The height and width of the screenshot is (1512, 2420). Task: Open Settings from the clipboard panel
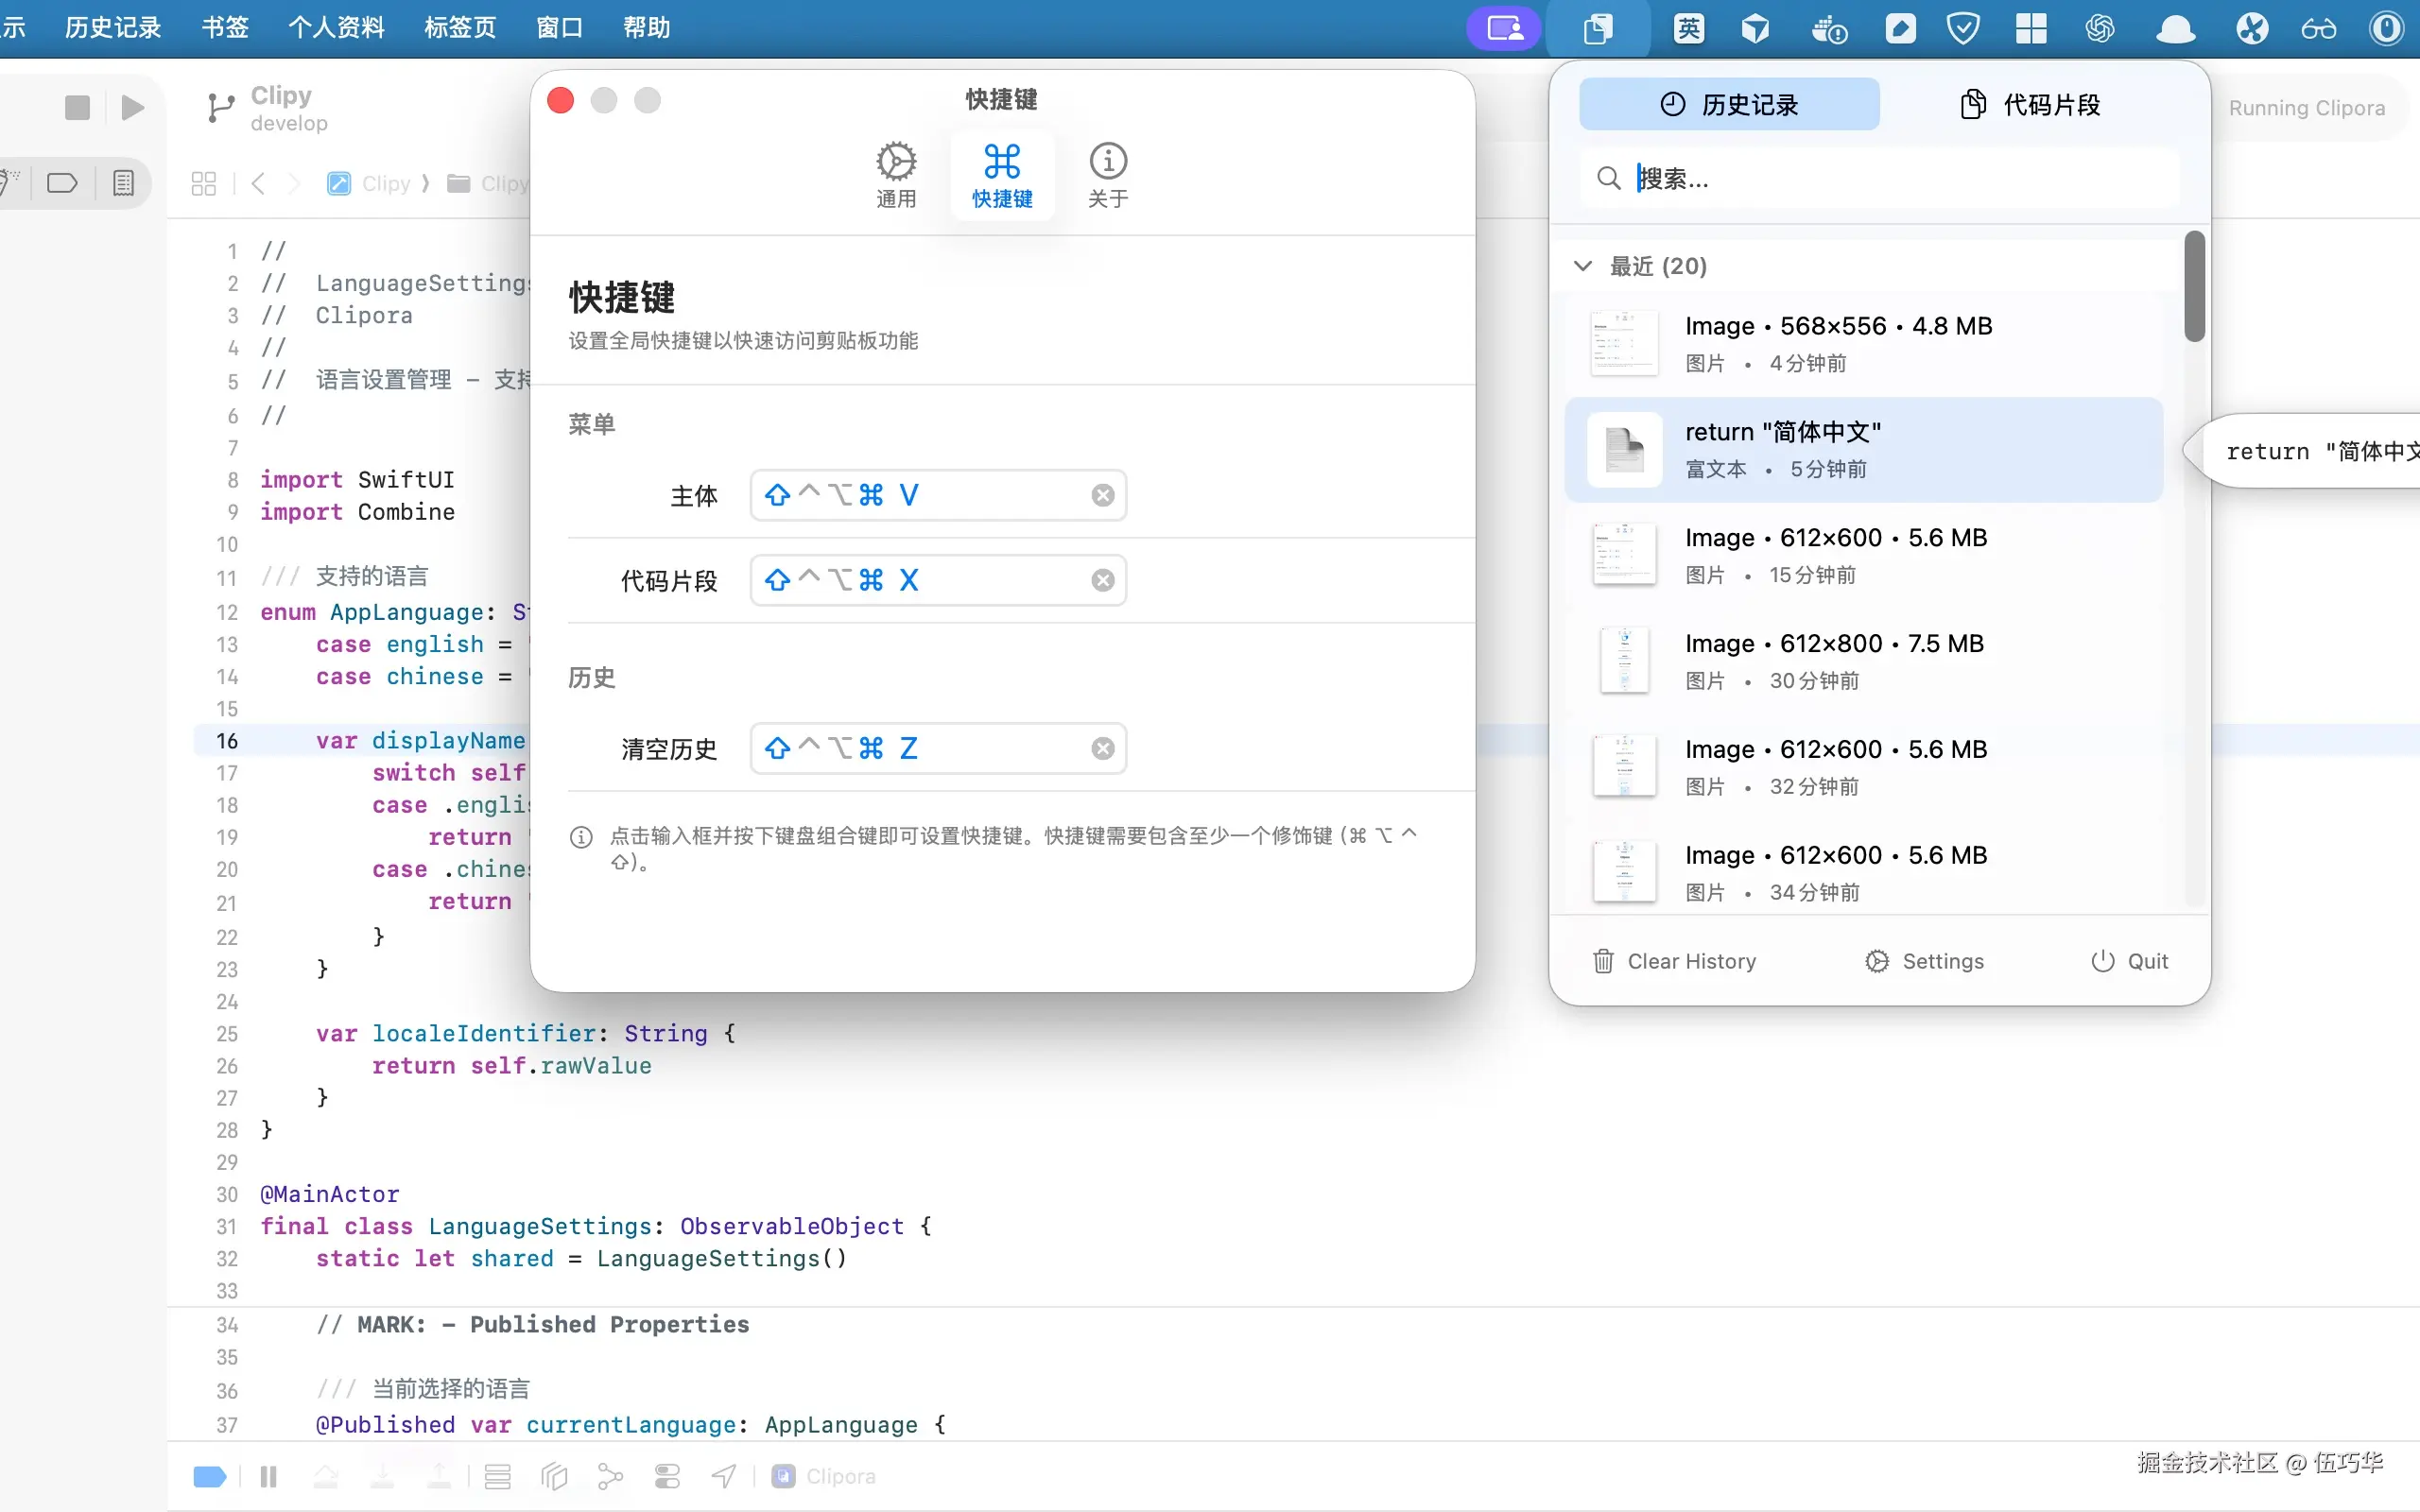[x=1924, y=961]
